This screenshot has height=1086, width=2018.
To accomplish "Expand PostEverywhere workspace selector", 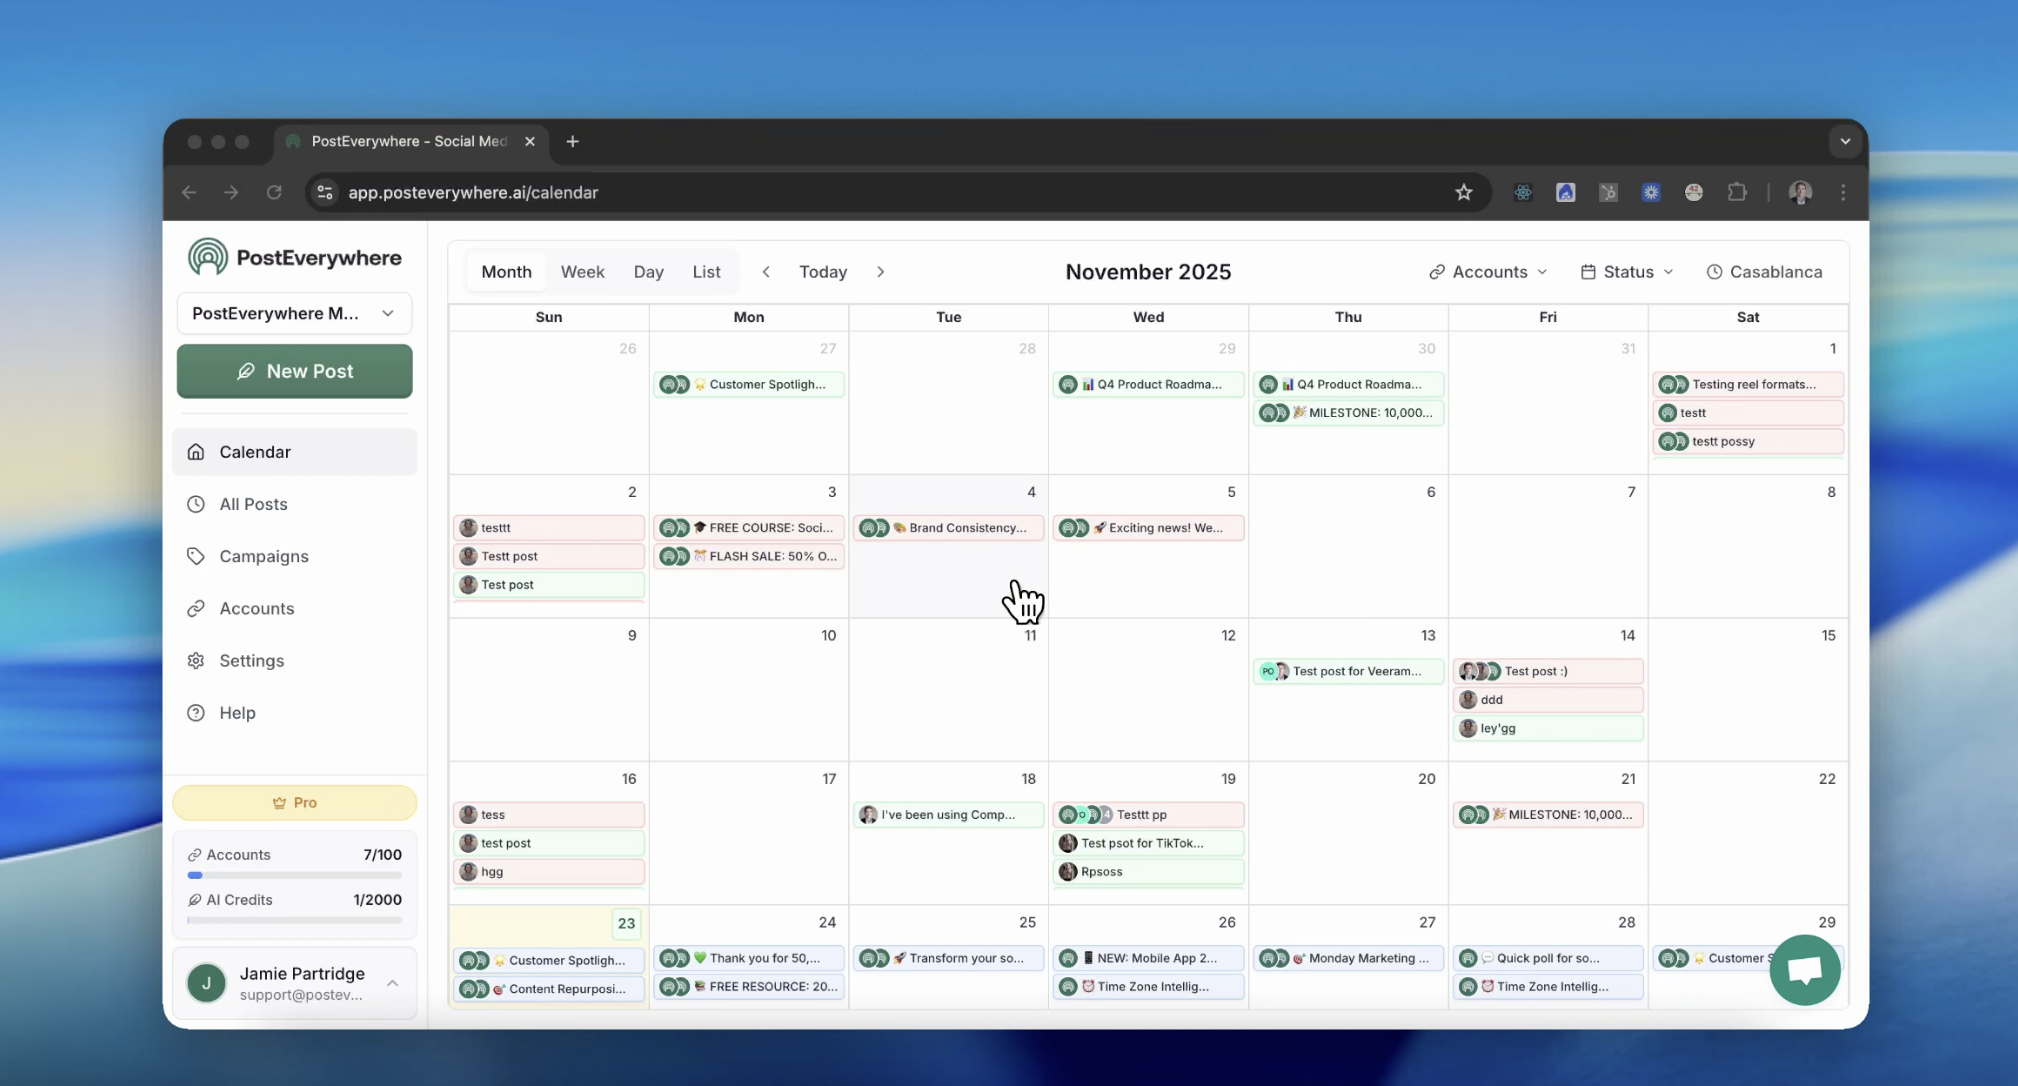I will [x=294, y=313].
